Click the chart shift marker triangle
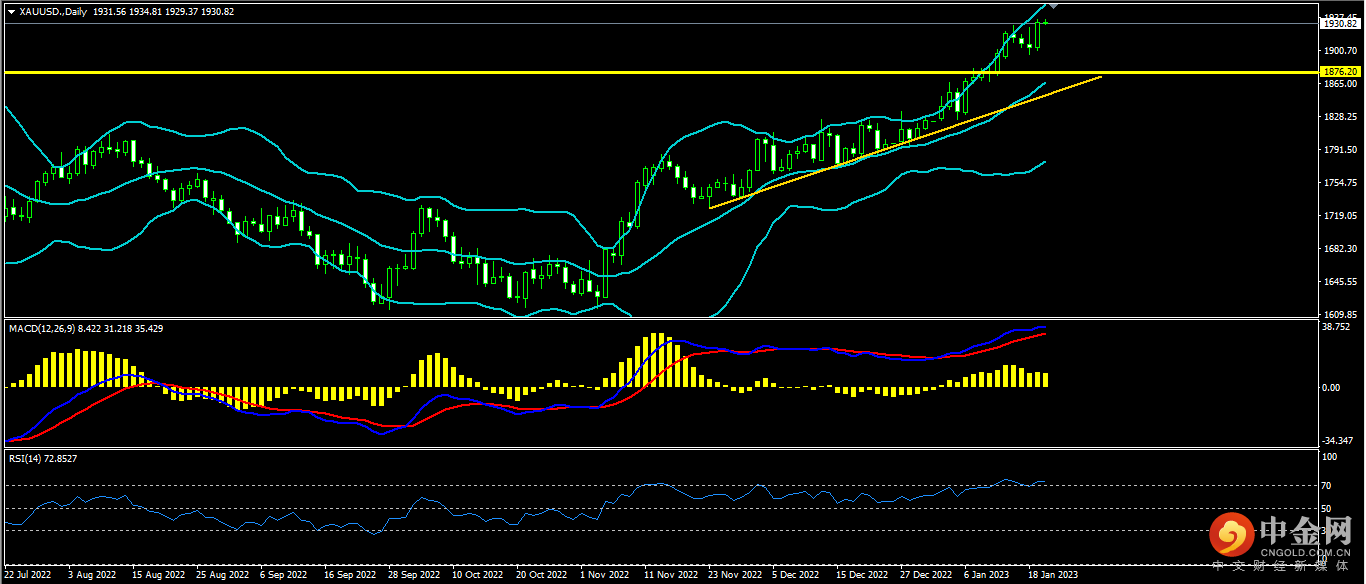1366x584 pixels. coord(1053,6)
